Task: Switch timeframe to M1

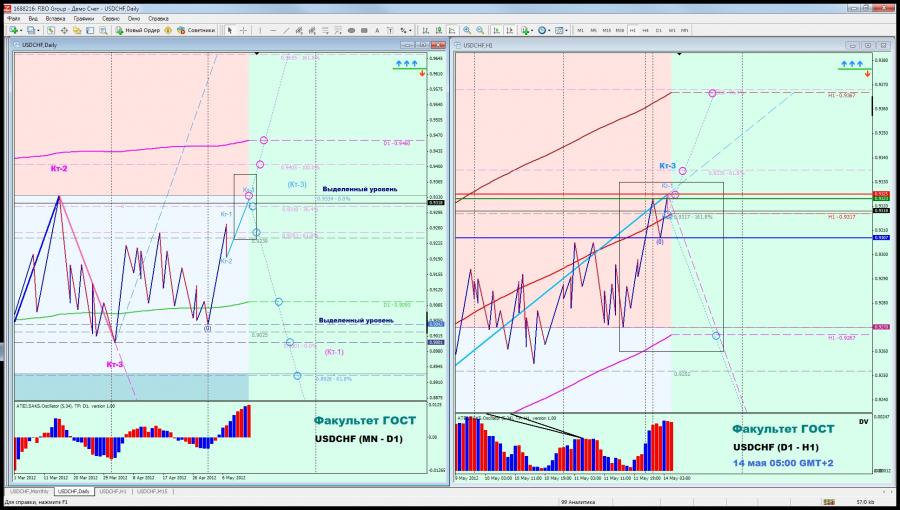Action: coord(580,30)
